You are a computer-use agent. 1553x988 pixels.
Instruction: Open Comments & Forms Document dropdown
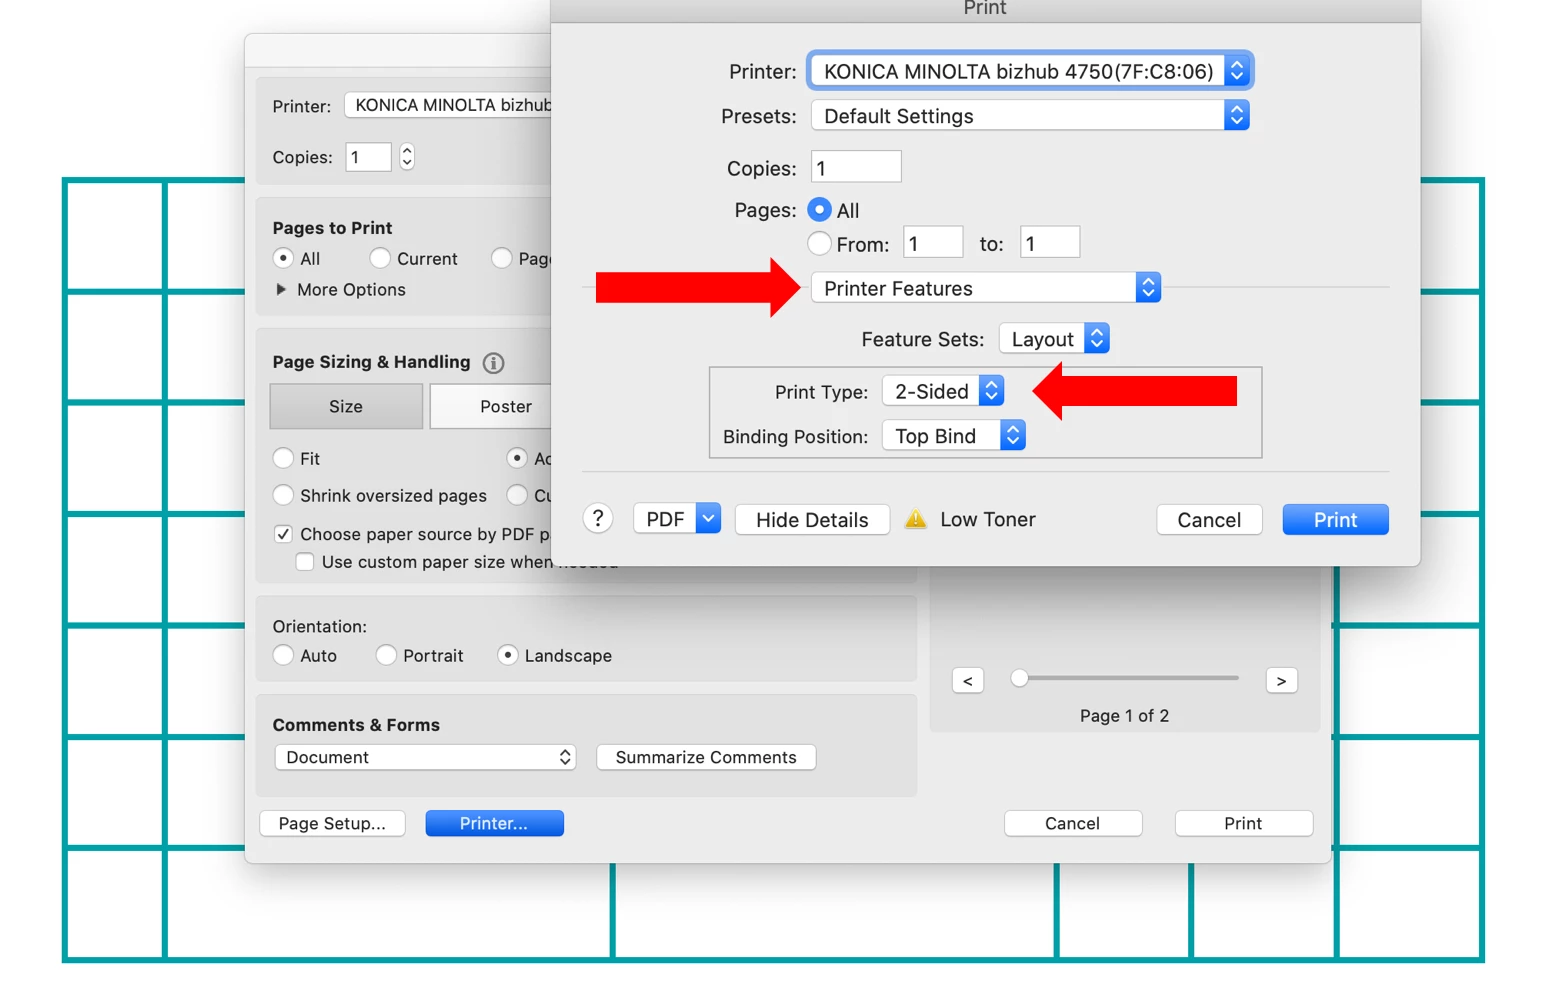coord(425,757)
